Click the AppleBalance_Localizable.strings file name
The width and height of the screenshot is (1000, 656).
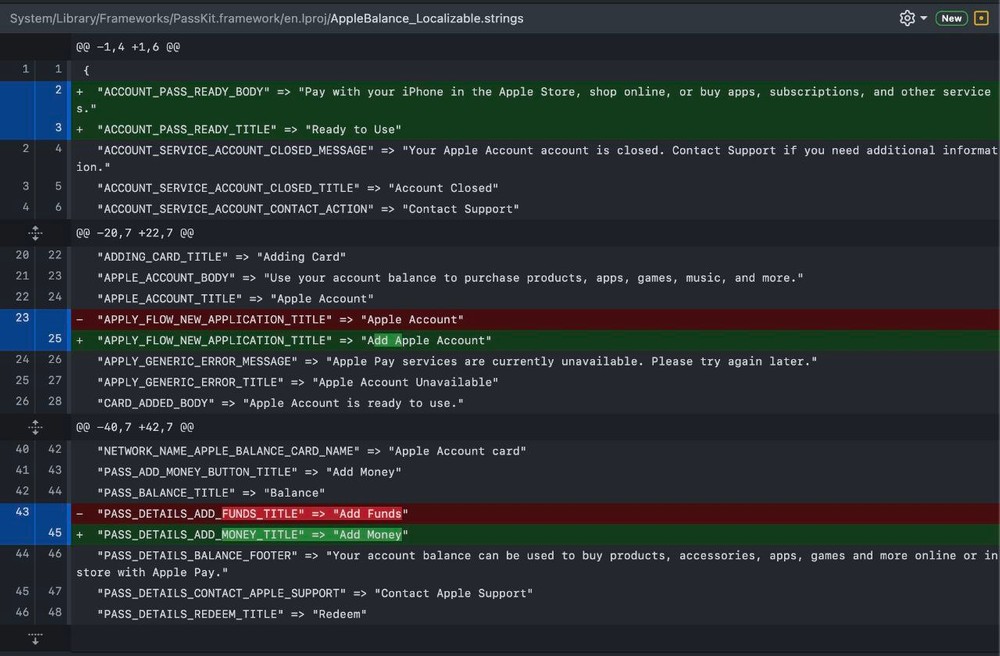tap(427, 18)
